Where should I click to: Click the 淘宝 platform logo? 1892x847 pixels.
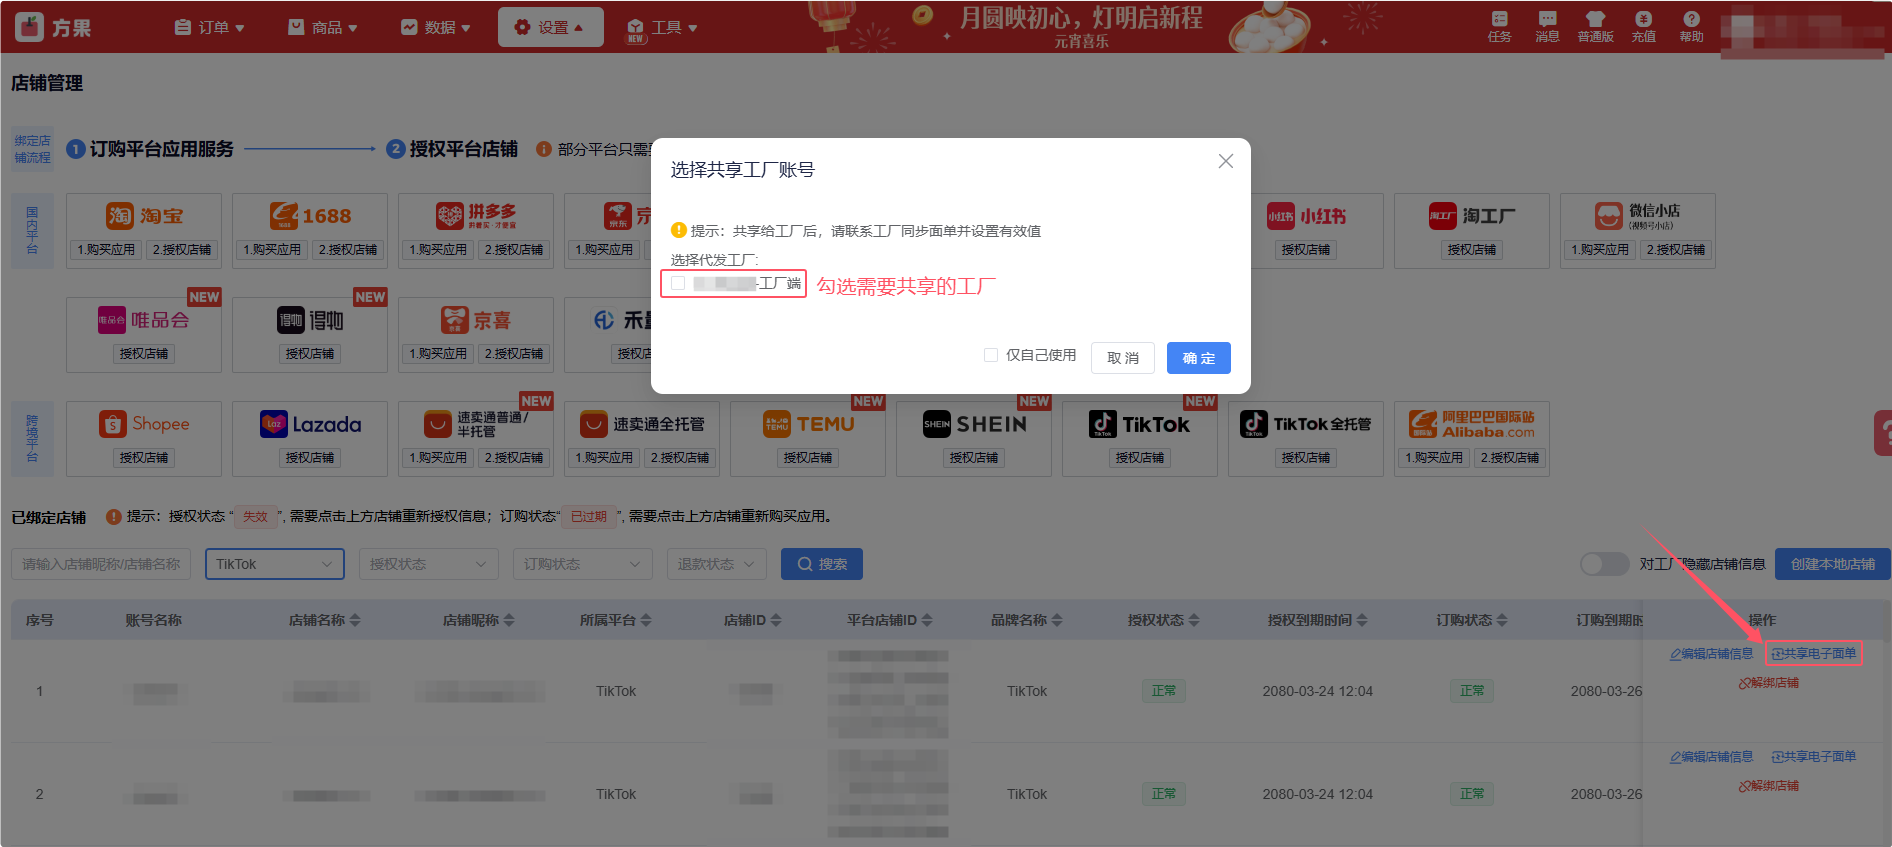tap(144, 216)
